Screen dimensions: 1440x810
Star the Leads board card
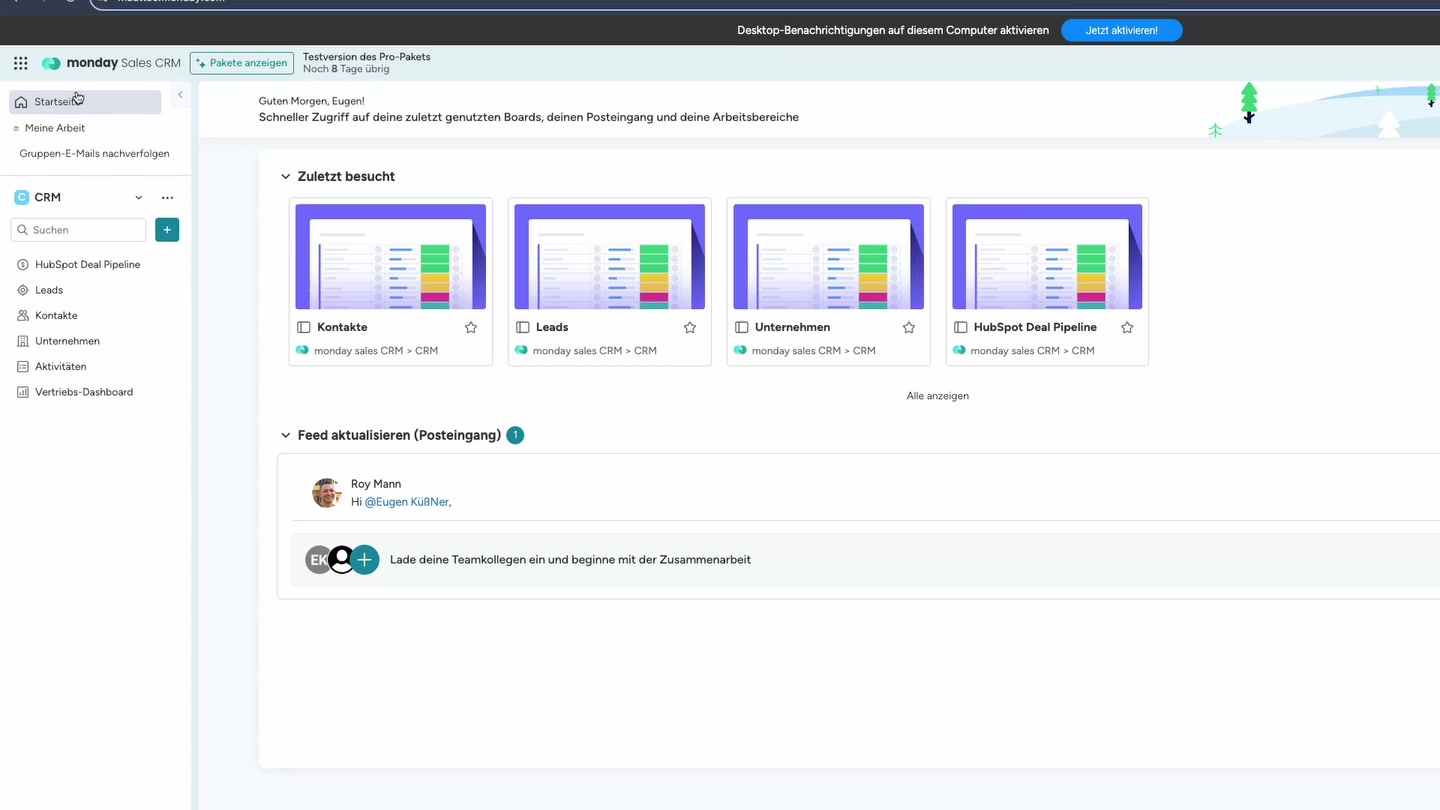point(689,327)
